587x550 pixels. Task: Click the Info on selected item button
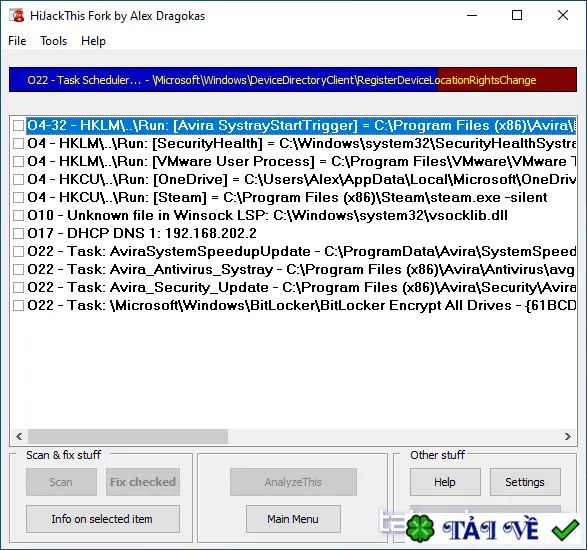(x=103, y=519)
